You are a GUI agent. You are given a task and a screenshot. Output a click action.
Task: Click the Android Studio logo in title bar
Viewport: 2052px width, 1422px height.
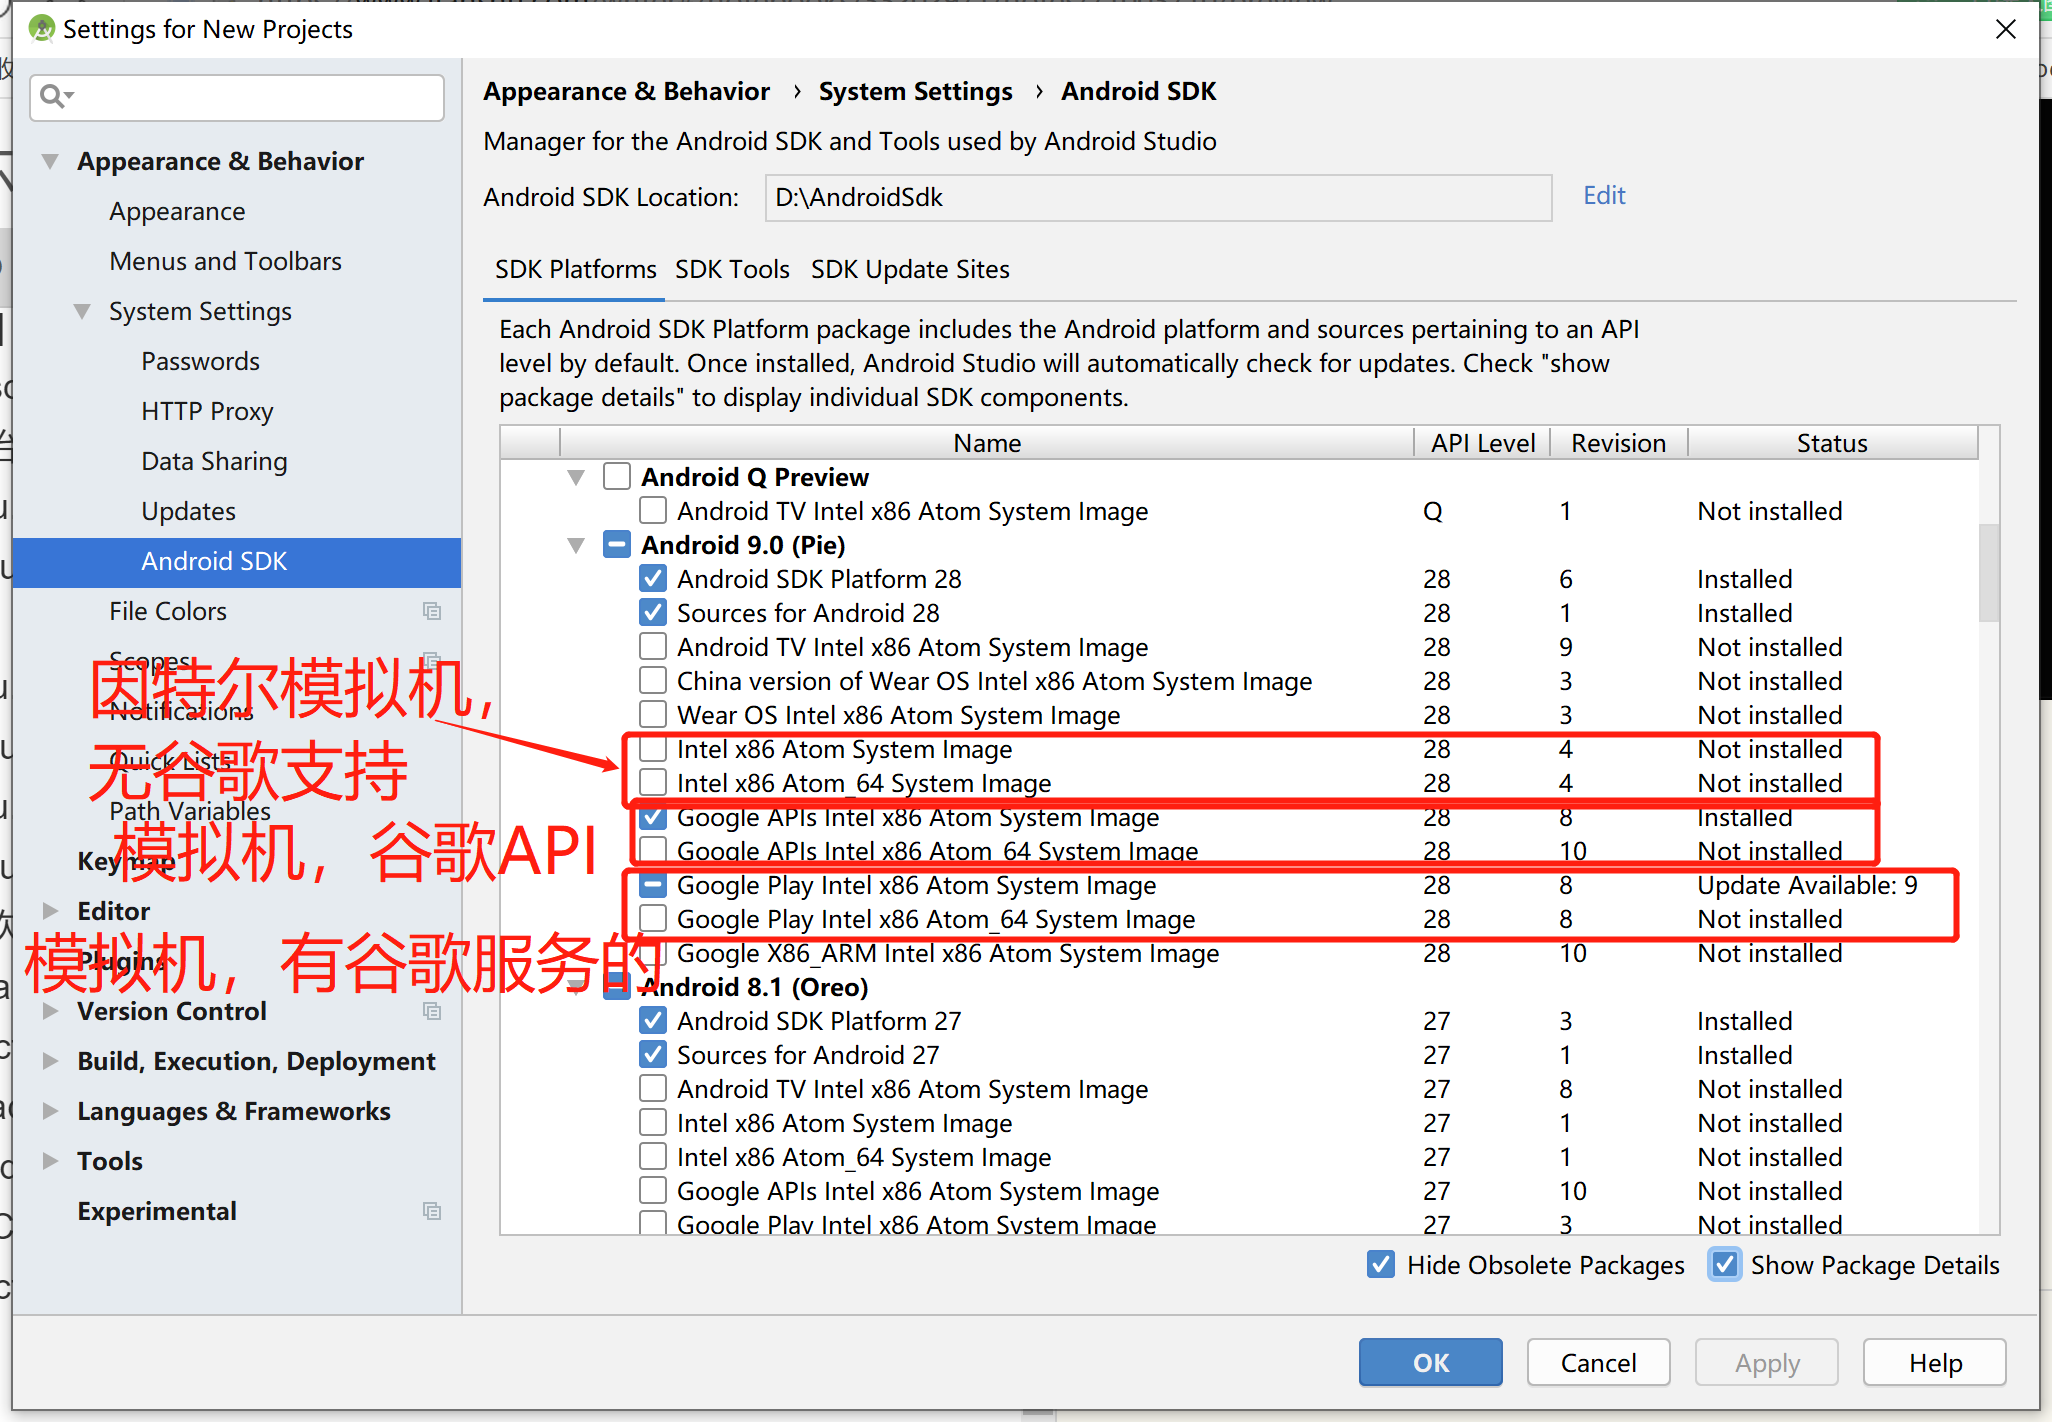[42, 29]
